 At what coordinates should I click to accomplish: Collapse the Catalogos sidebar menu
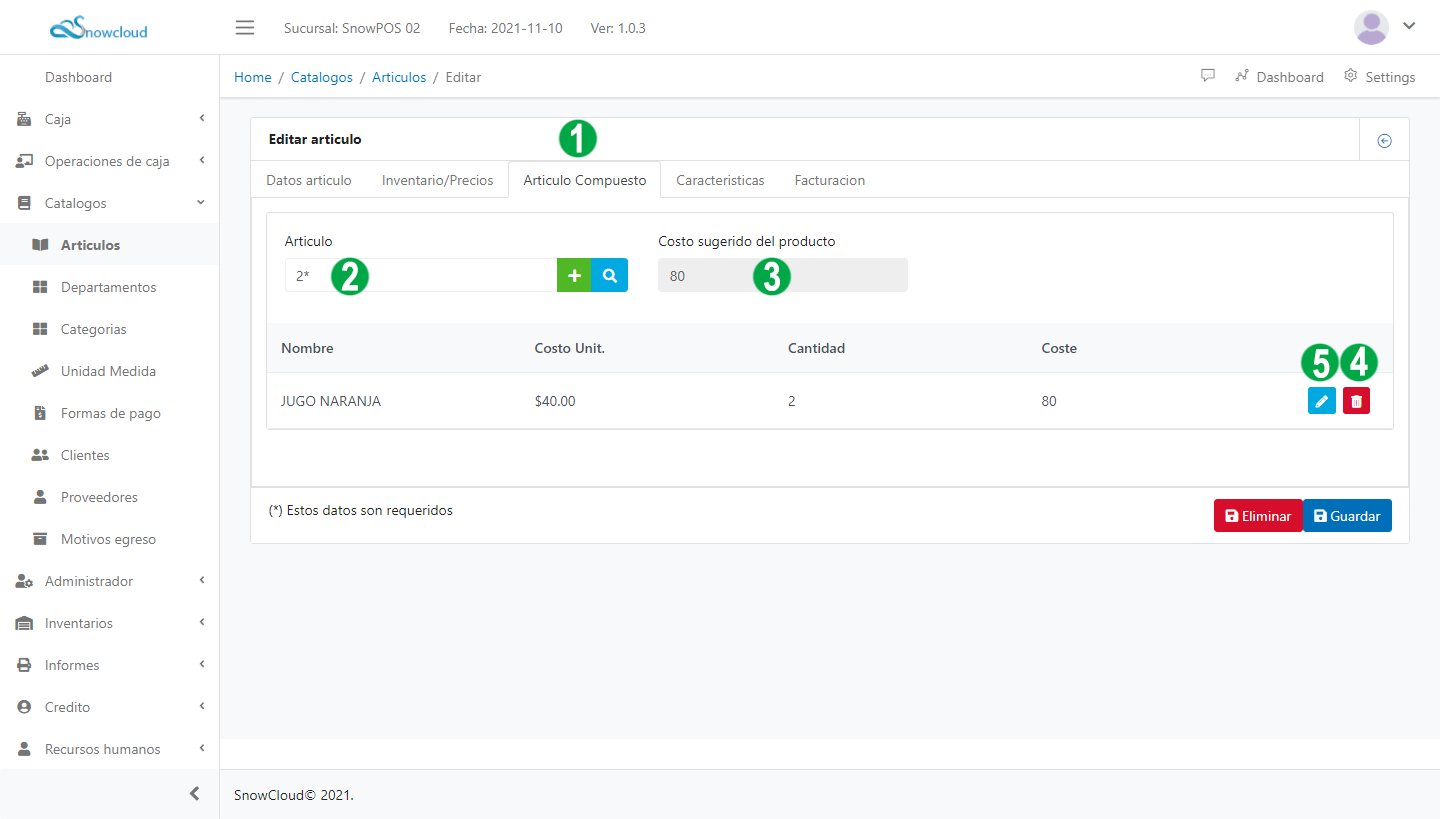pos(109,203)
